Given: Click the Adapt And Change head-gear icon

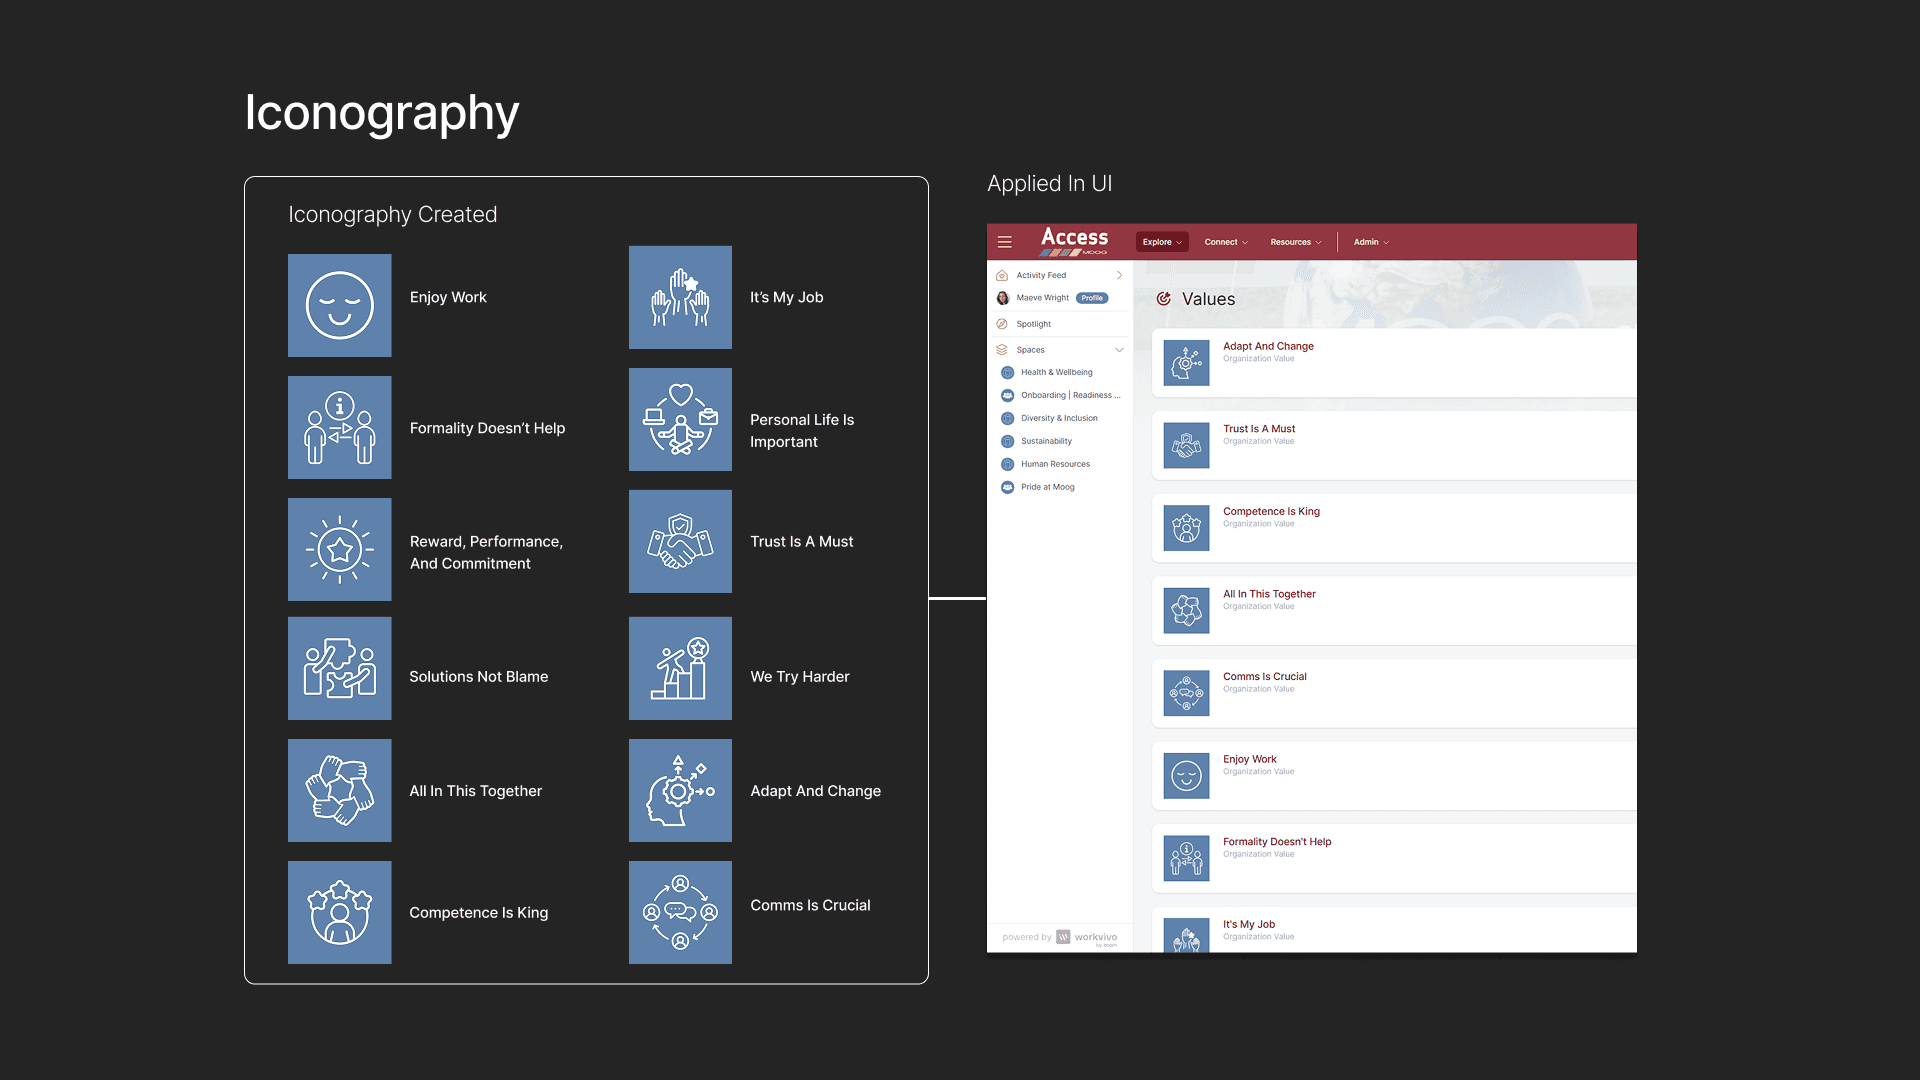Looking at the screenshot, I should [x=680, y=790].
